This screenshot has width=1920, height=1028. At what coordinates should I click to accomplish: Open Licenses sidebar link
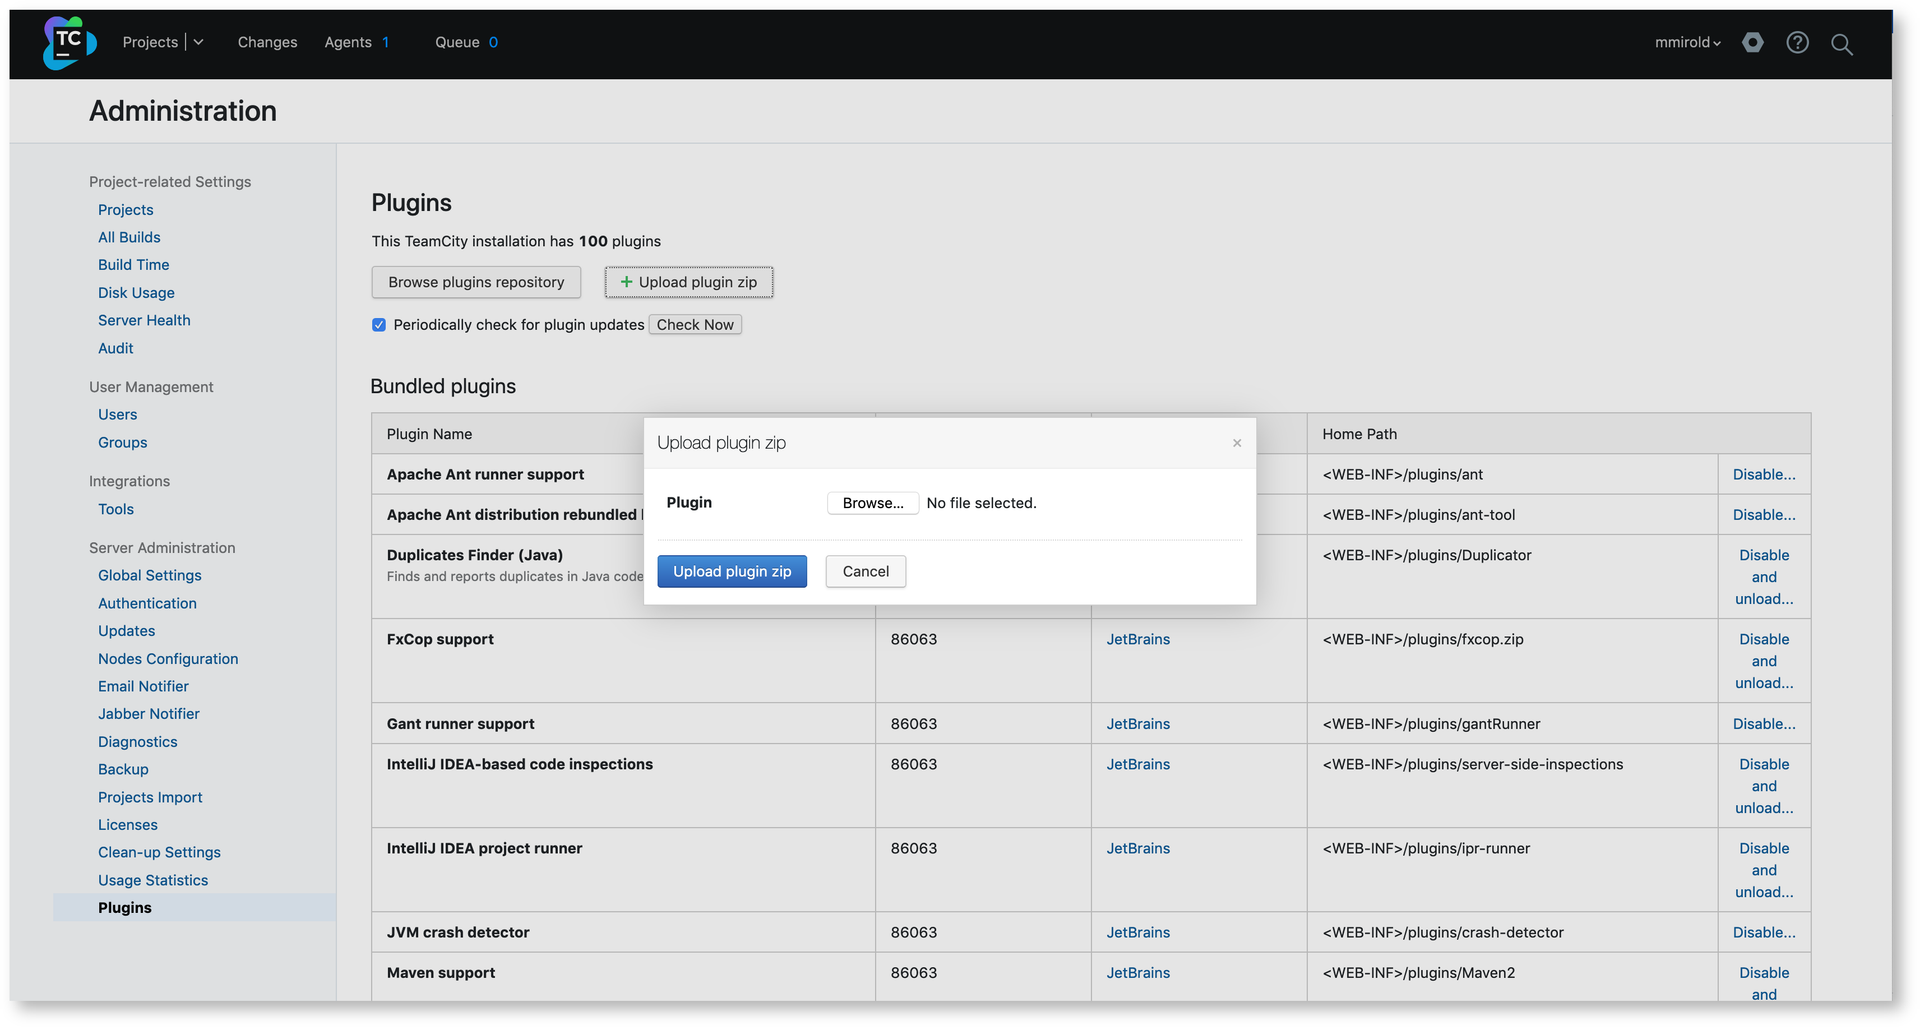click(128, 825)
